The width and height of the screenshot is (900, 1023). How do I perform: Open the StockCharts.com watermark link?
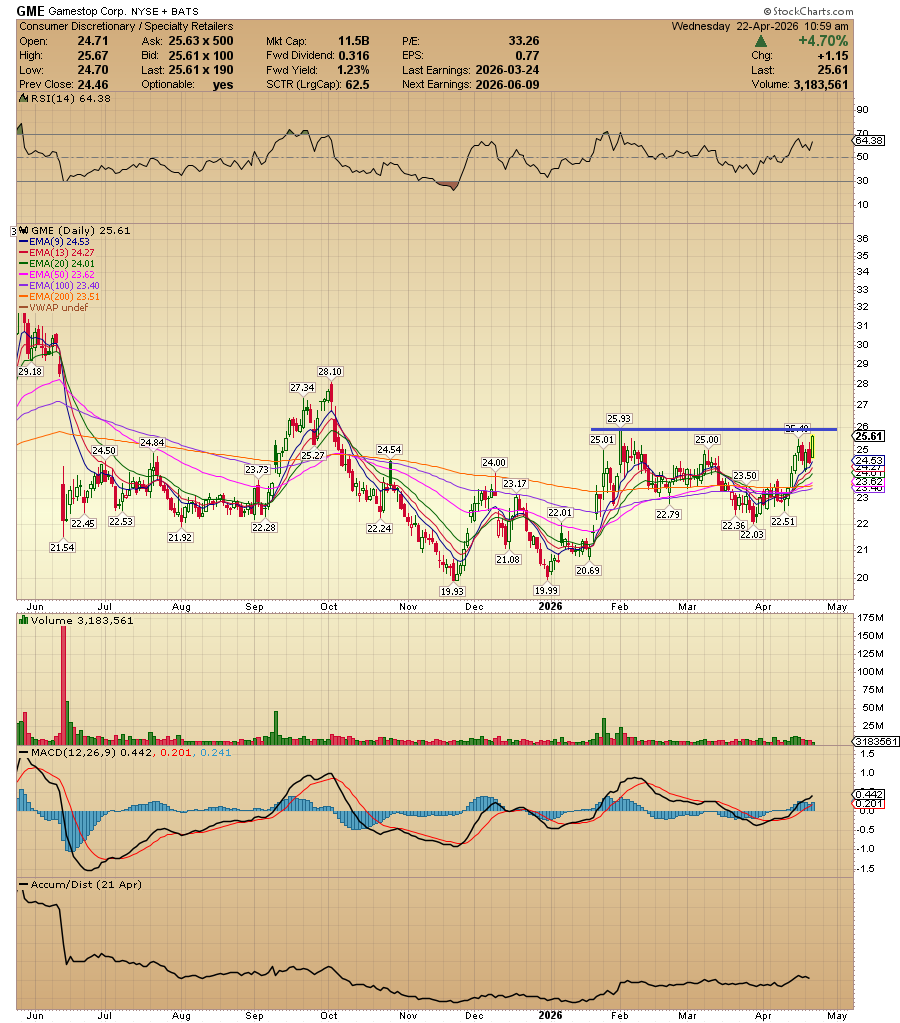click(x=809, y=11)
